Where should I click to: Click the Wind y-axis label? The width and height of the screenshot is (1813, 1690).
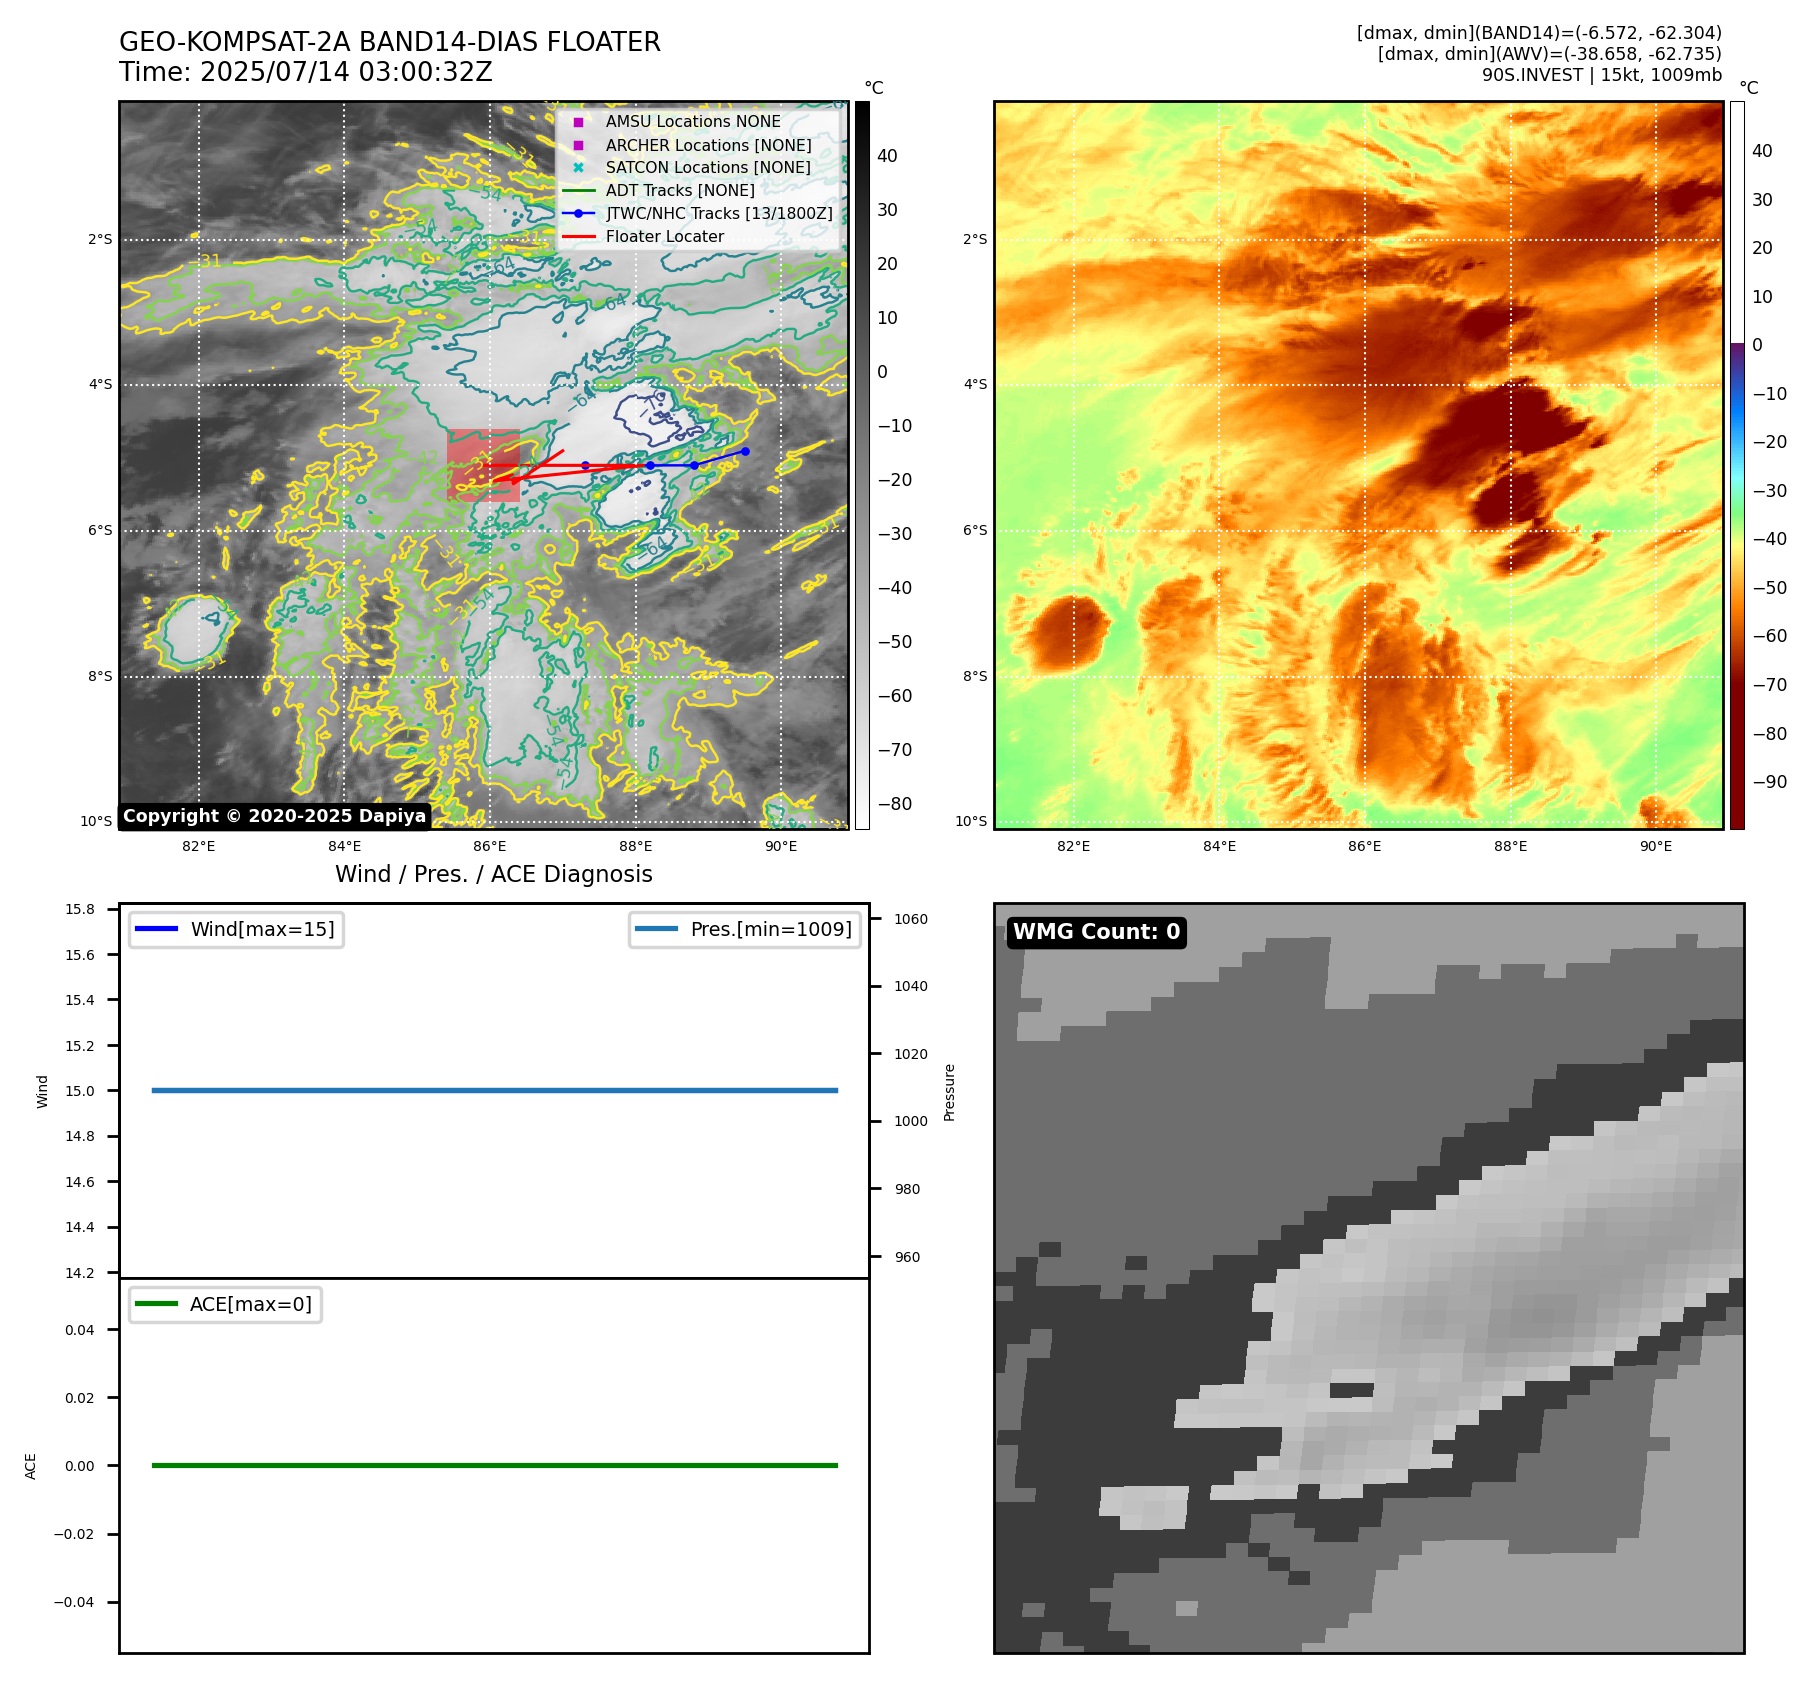tap(42, 1091)
